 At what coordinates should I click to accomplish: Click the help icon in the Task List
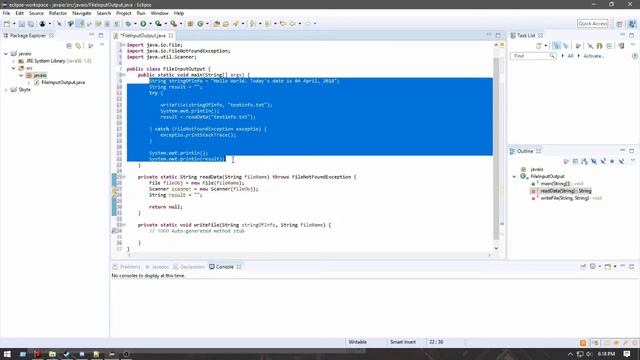coord(635,56)
